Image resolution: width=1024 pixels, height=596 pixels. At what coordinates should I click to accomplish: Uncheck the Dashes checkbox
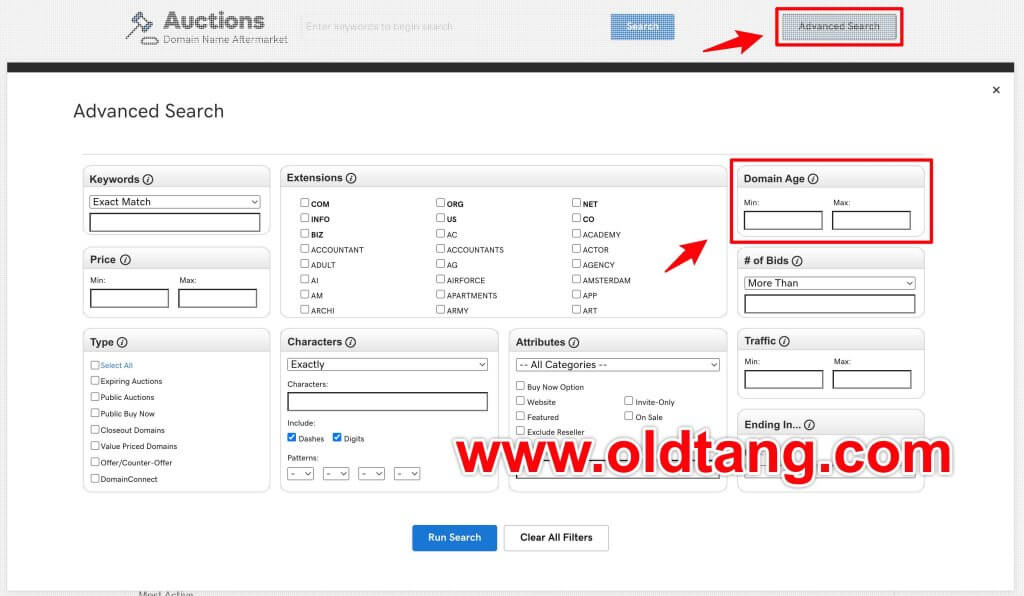292,438
